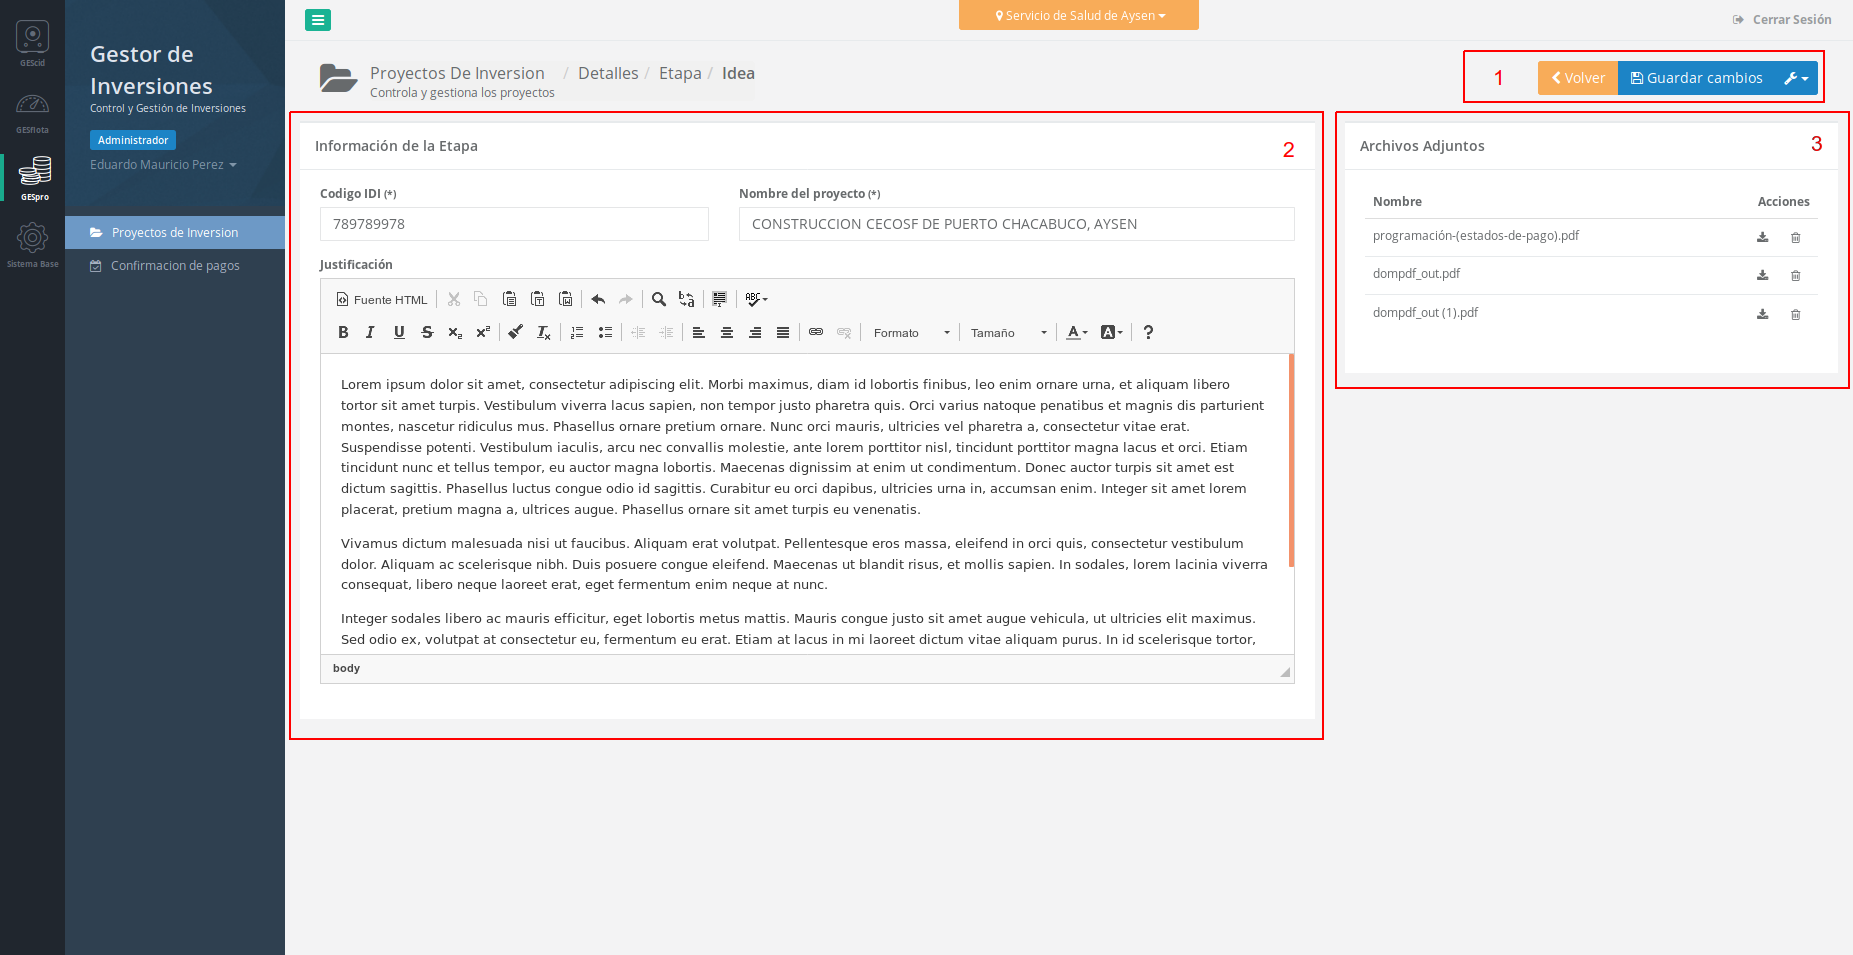Toggle bold formatting in the editor
This screenshot has width=1853, height=955.
point(343,333)
